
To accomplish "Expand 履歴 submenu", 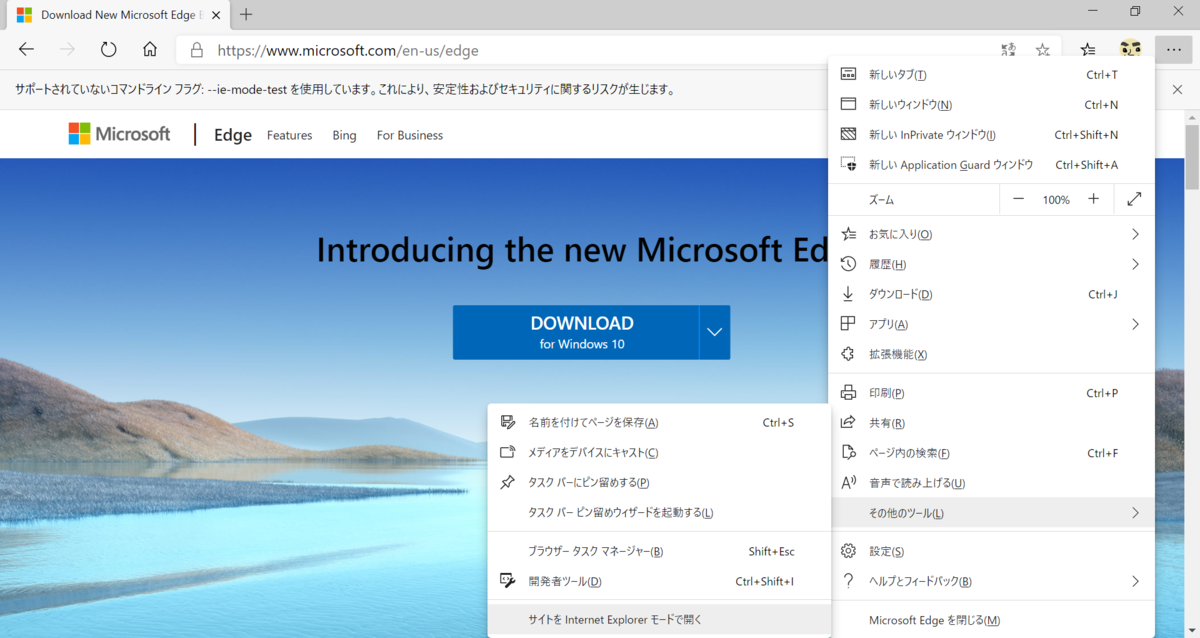I will point(992,264).
